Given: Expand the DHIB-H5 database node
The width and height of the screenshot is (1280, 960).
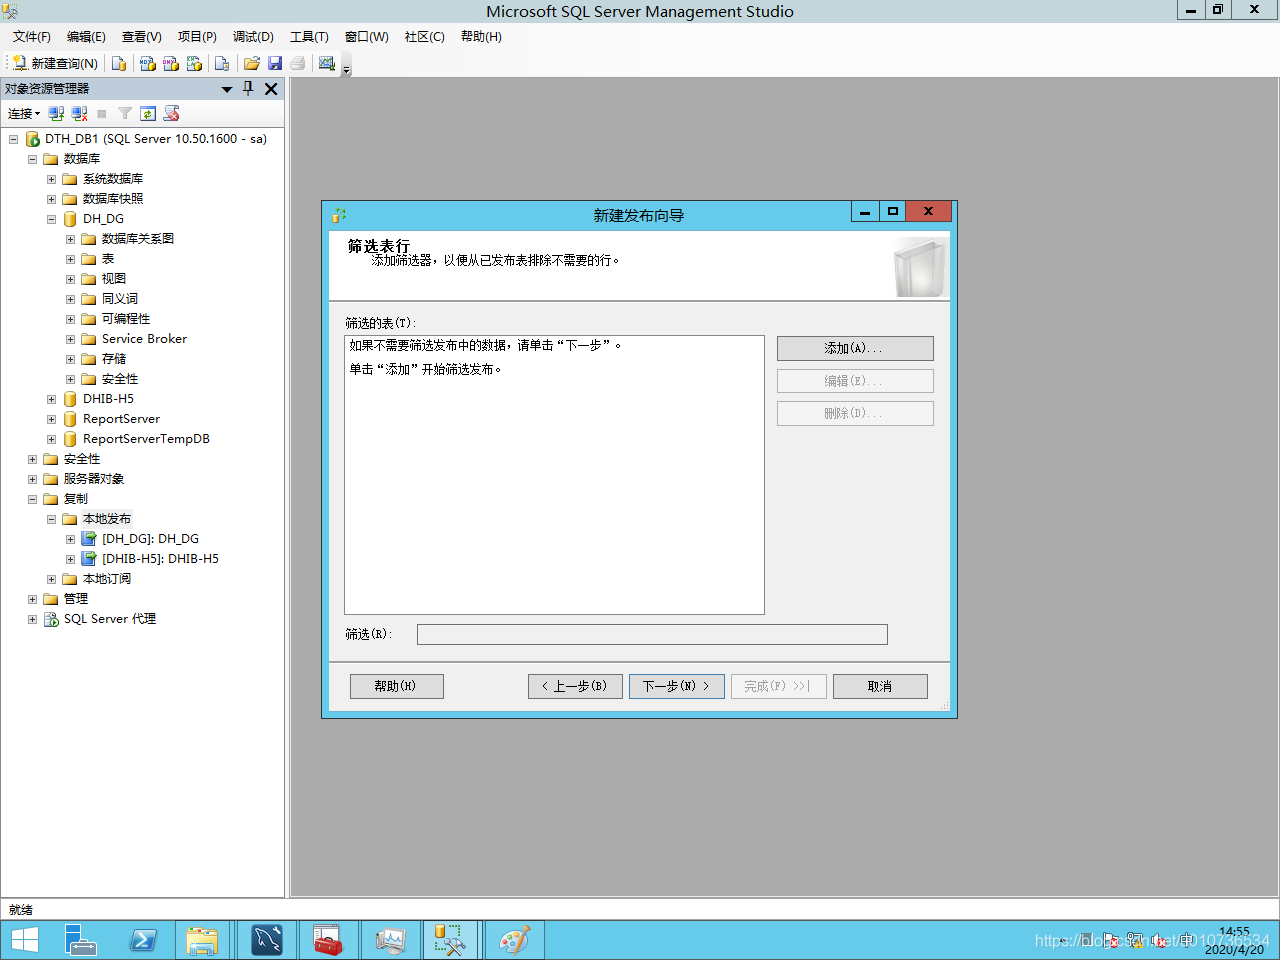Looking at the screenshot, I should (x=51, y=399).
